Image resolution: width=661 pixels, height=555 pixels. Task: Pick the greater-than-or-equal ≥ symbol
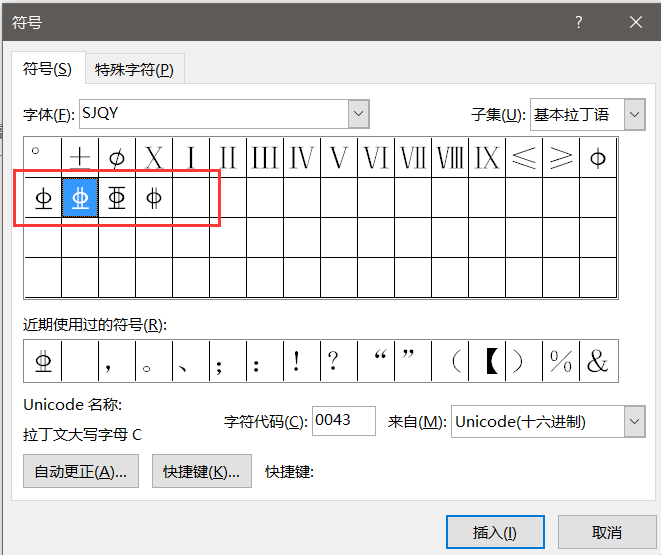(561, 158)
